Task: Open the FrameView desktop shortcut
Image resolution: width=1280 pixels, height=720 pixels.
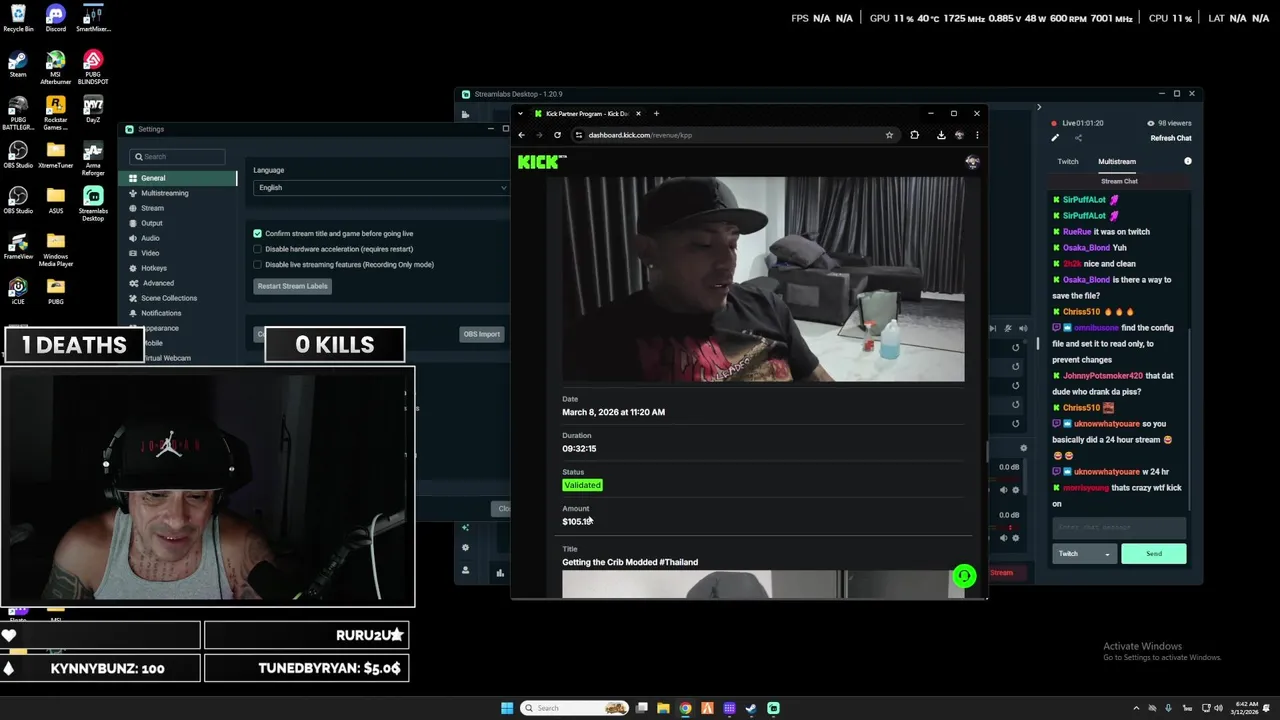Action: (x=18, y=246)
